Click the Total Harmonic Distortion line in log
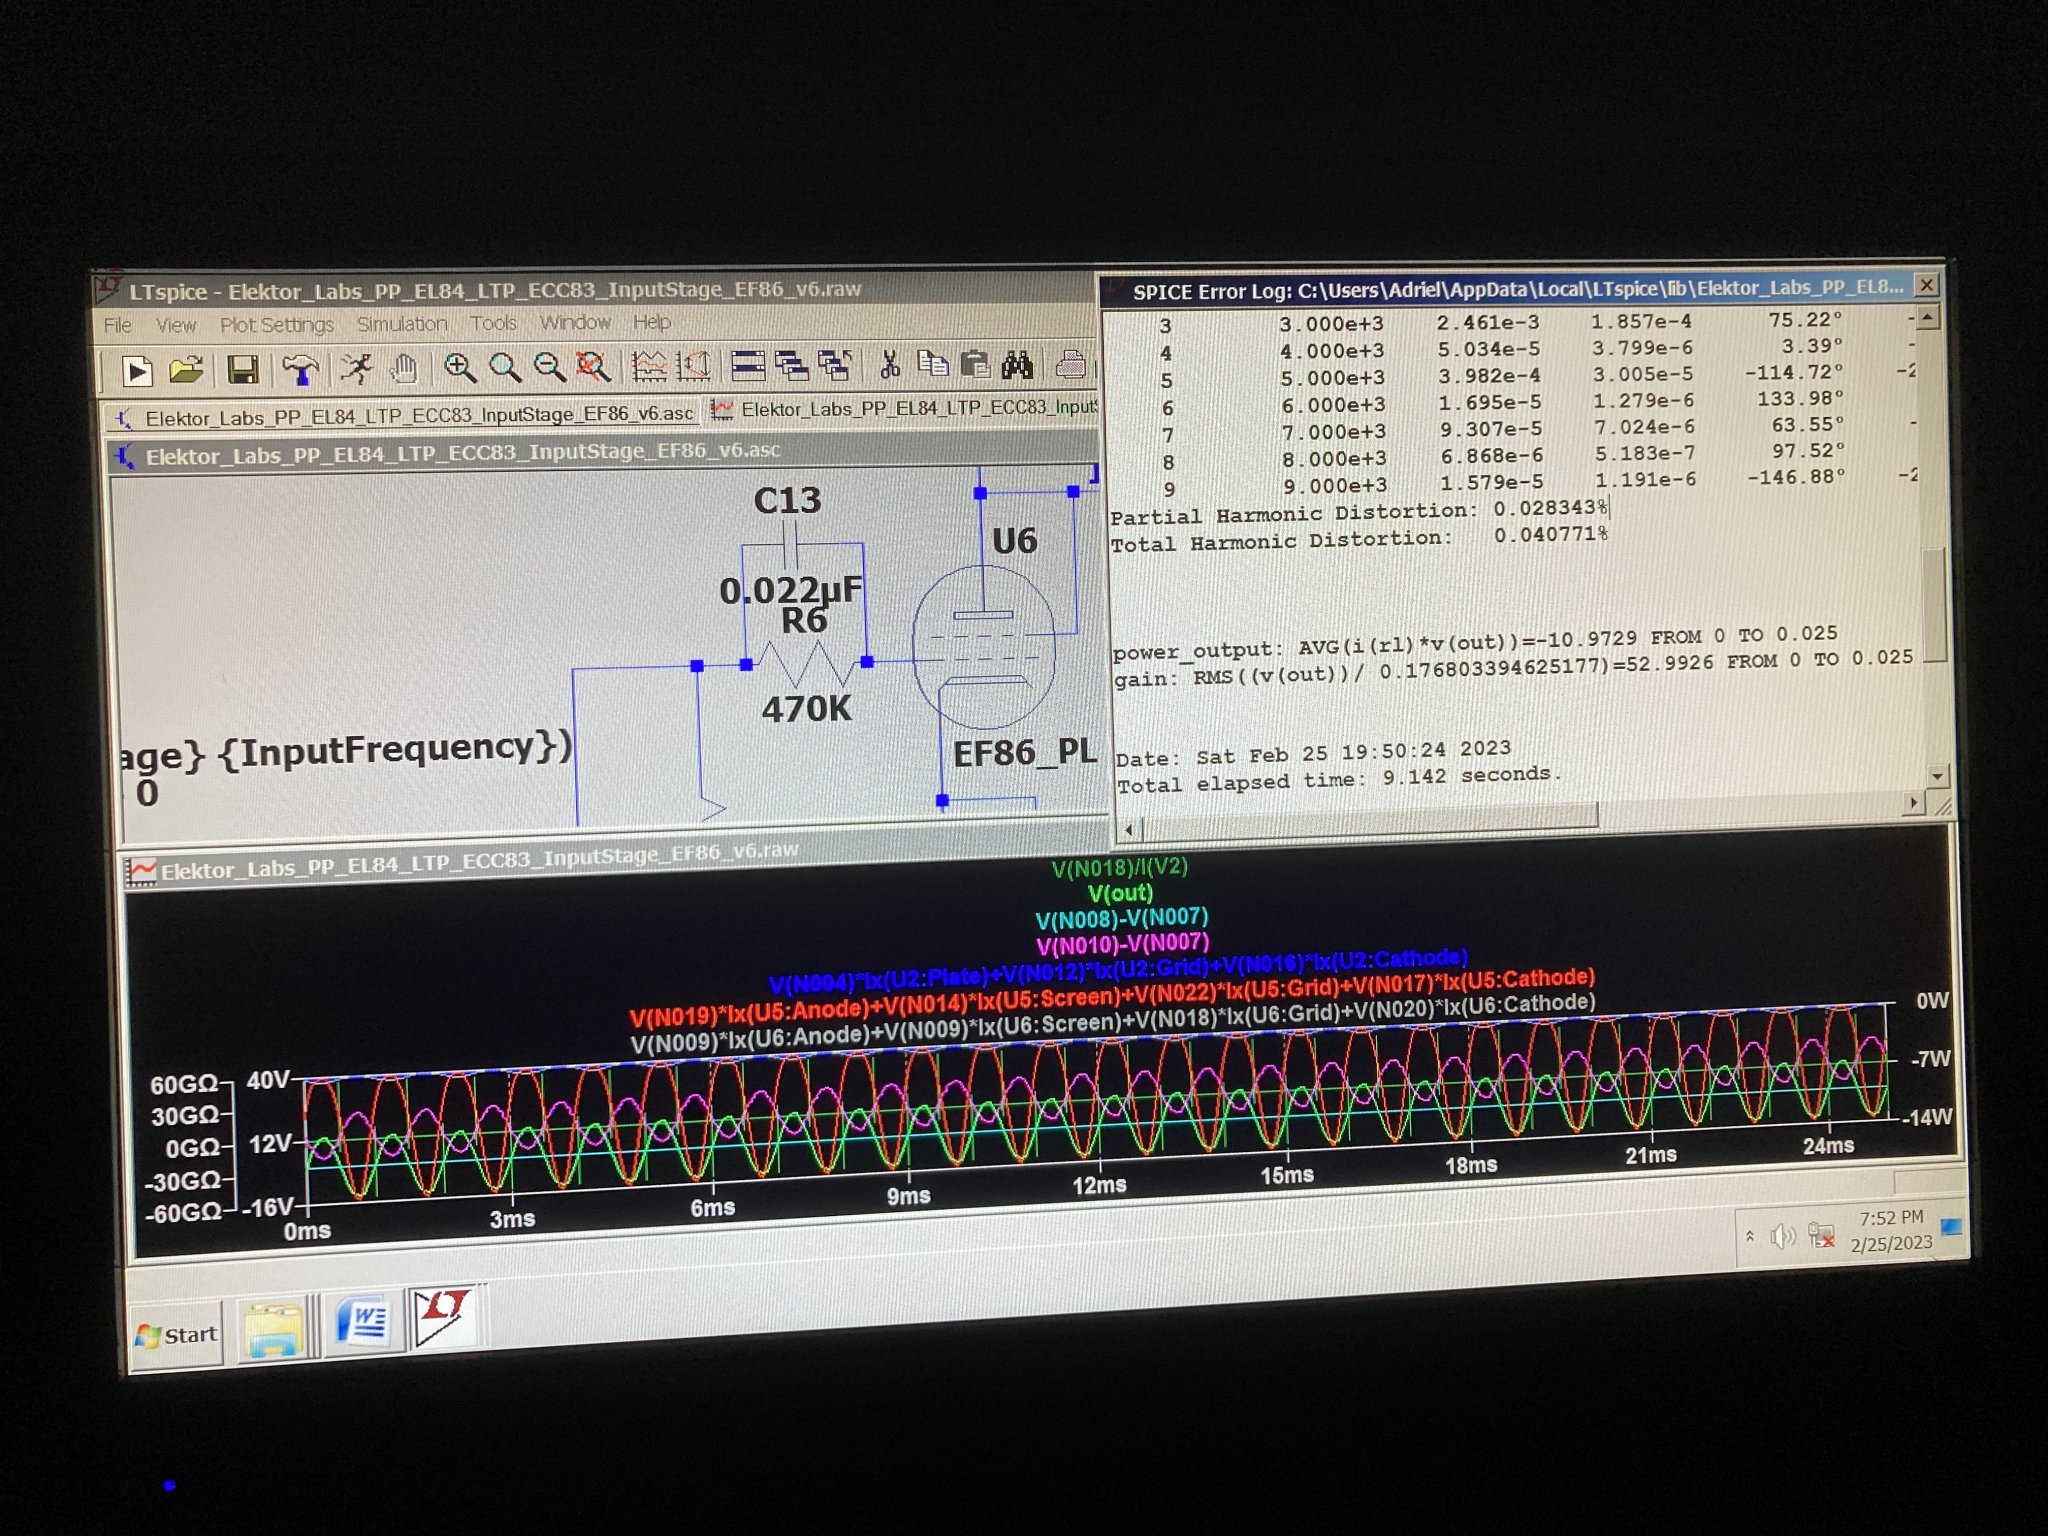 [1359, 539]
